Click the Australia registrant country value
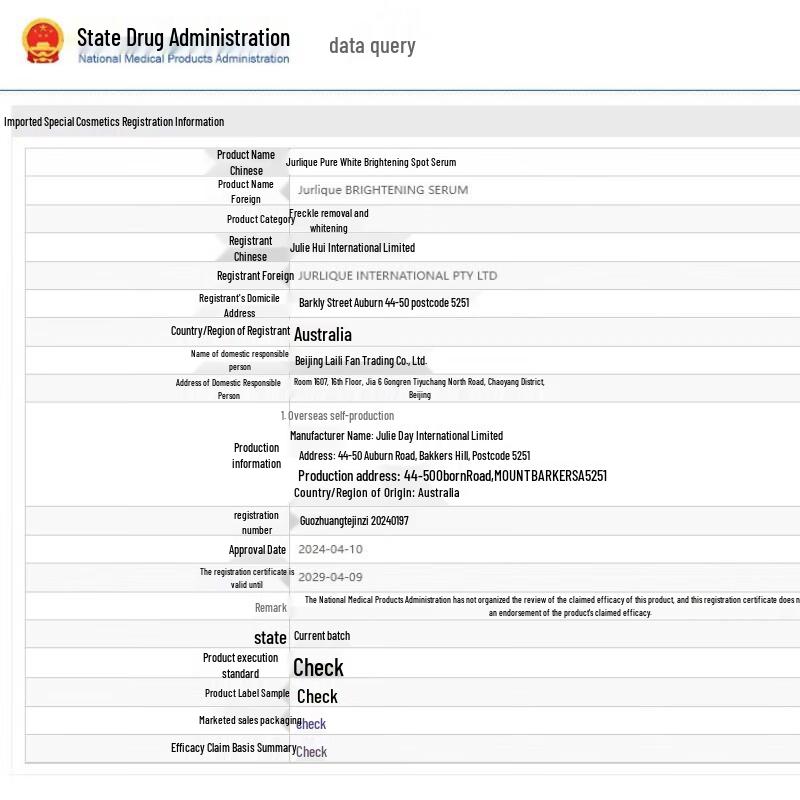The width and height of the screenshot is (800, 800). (323, 335)
